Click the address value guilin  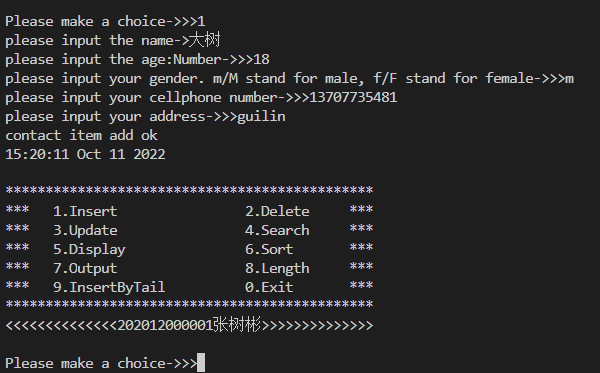tap(261, 116)
